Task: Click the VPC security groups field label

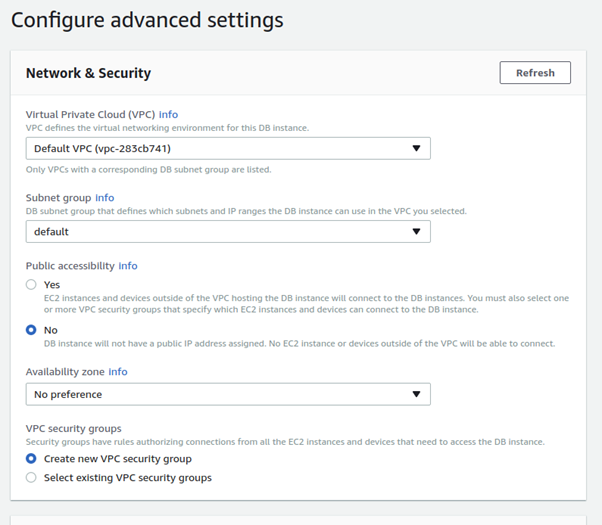Action: [x=76, y=427]
